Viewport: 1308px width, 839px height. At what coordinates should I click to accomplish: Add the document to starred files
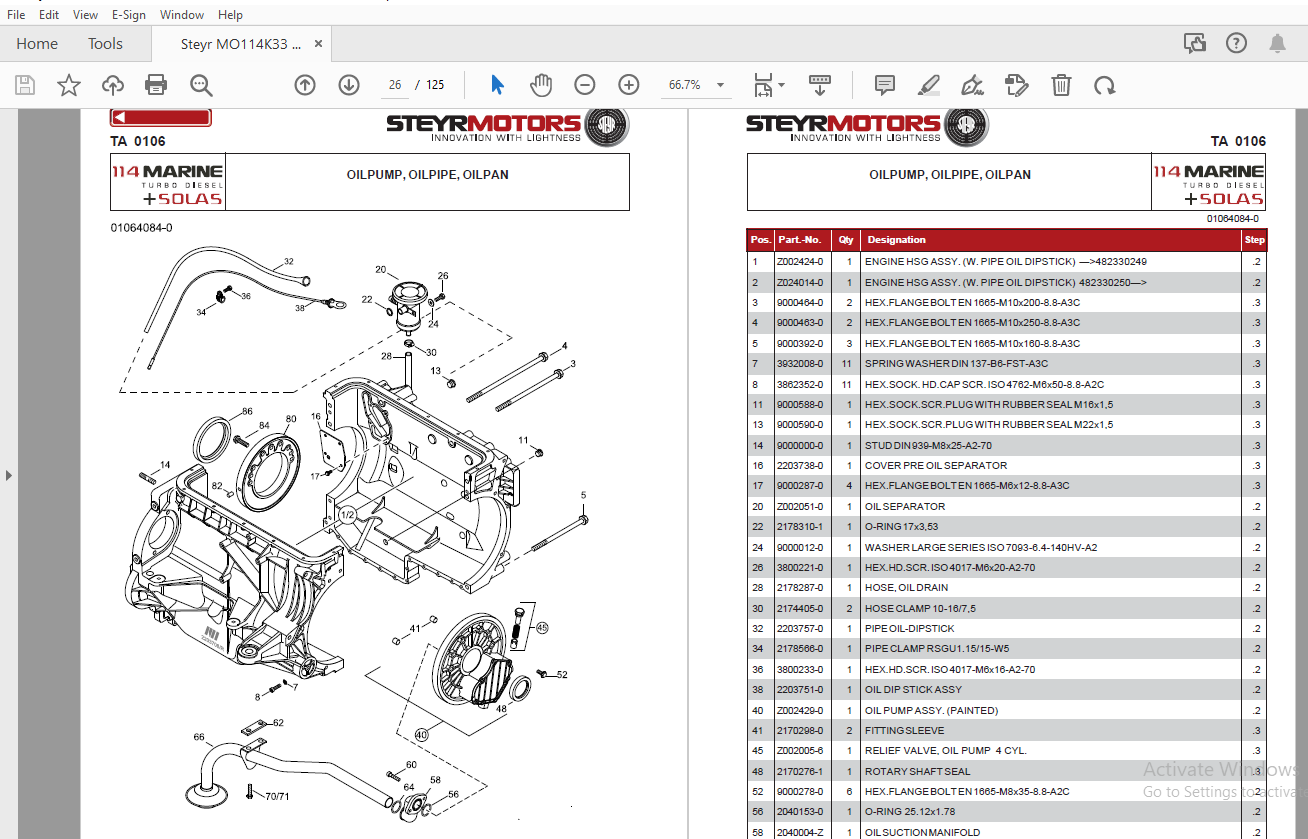click(x=68, y=85)
